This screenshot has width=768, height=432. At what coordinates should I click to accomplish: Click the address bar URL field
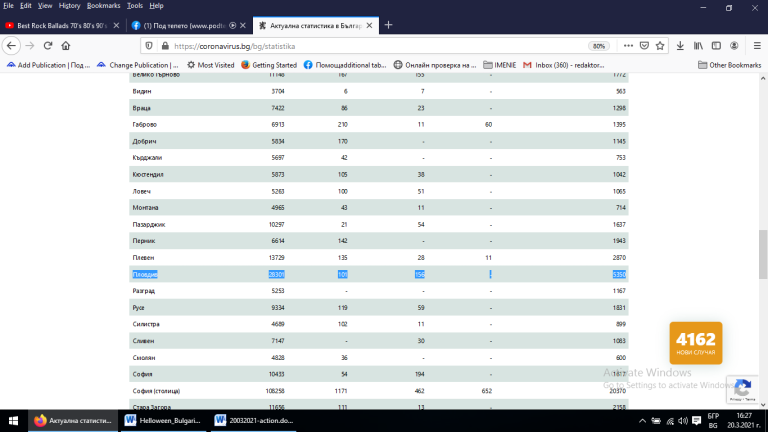[370, 45]
